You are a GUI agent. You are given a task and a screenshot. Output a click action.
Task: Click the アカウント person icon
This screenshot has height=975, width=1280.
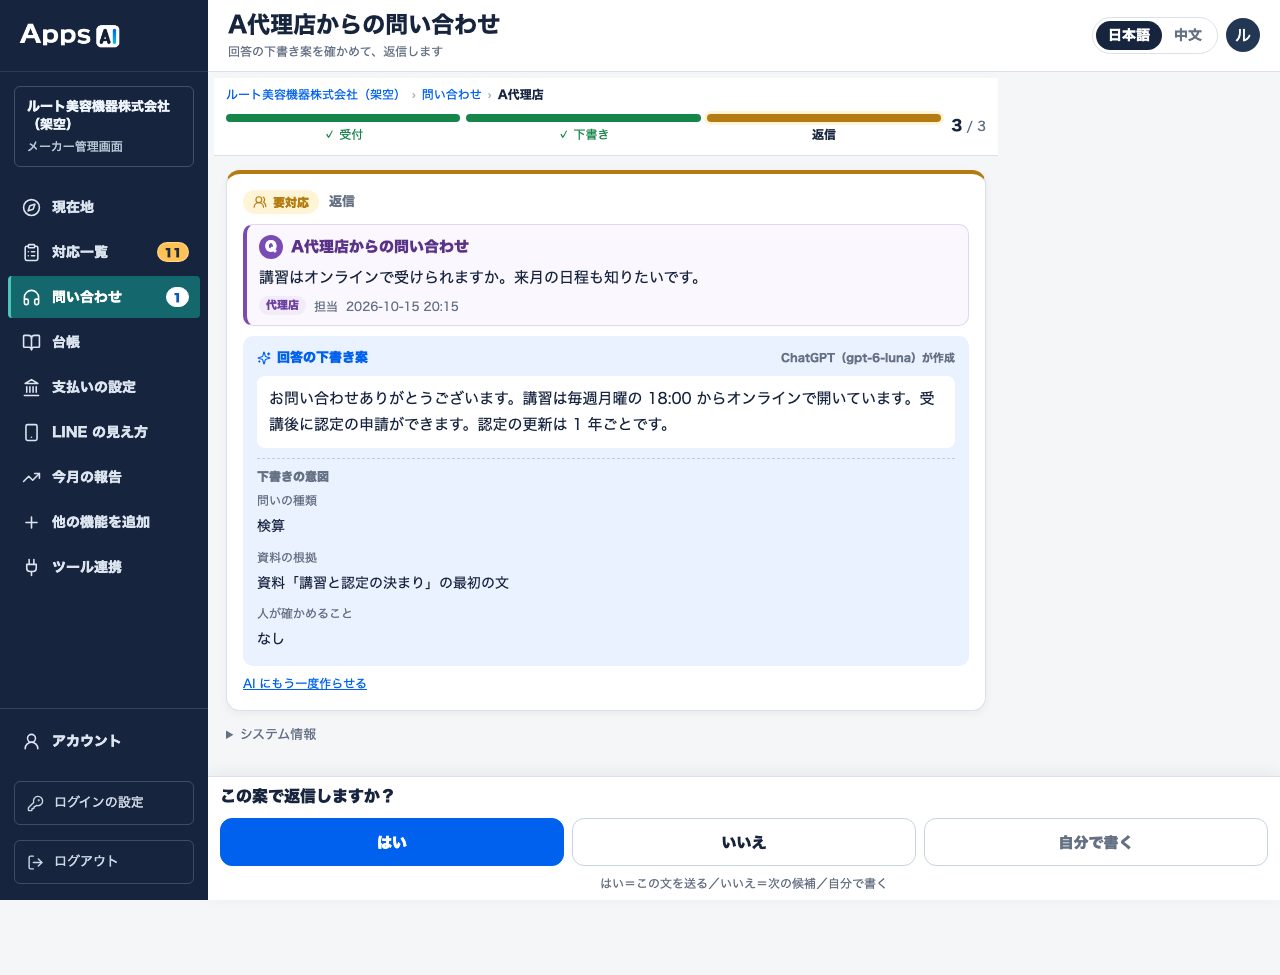[32, 741]
